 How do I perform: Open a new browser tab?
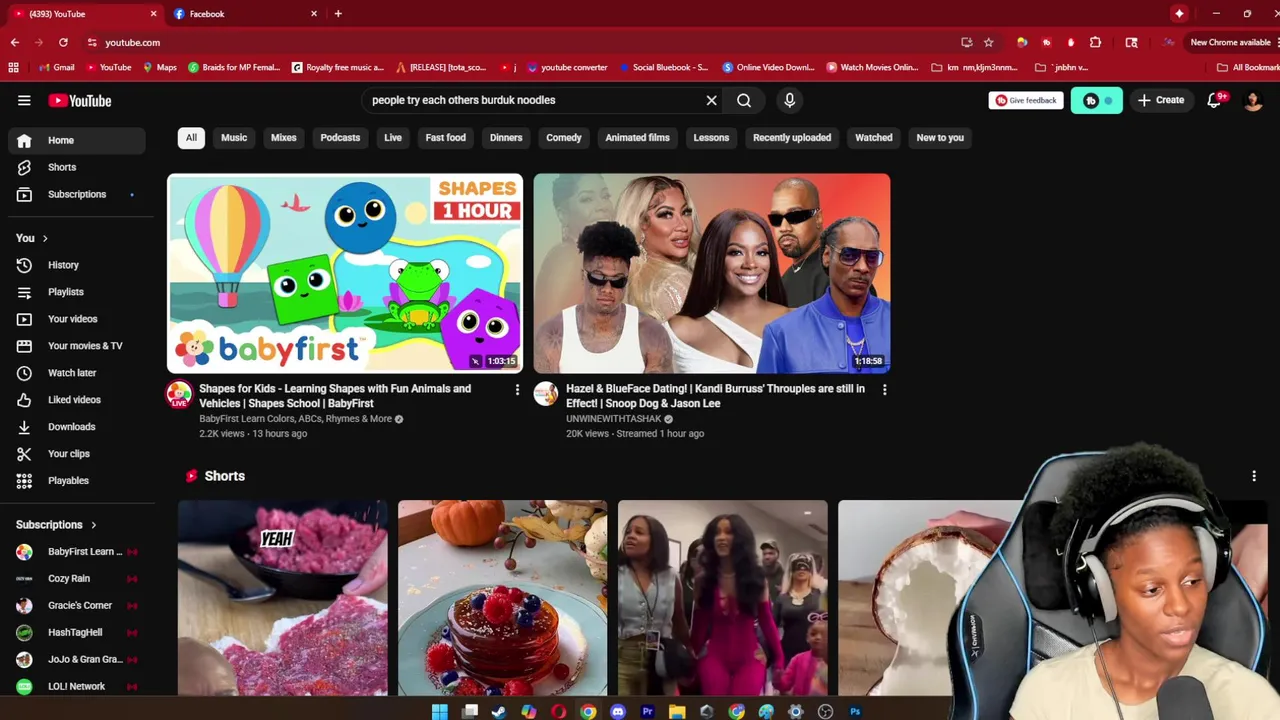point(338,13)
